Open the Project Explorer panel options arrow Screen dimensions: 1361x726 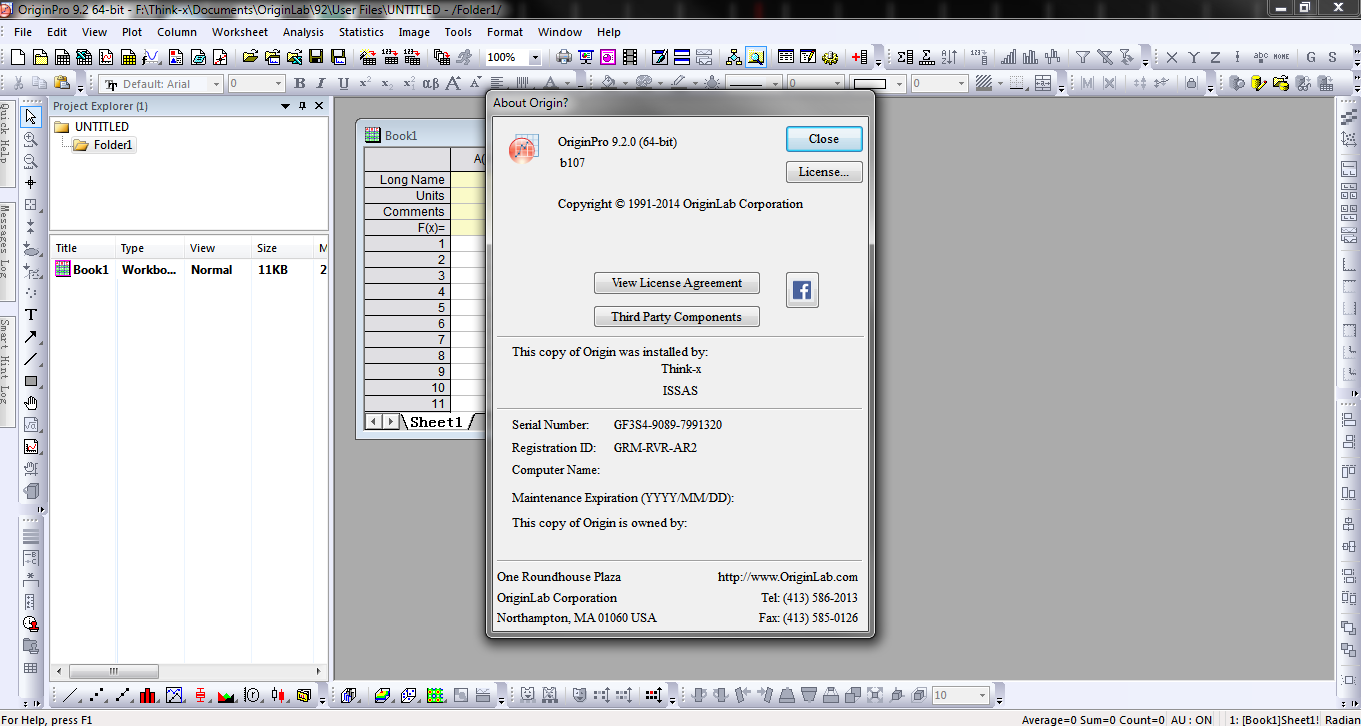(x=287, y=106)
